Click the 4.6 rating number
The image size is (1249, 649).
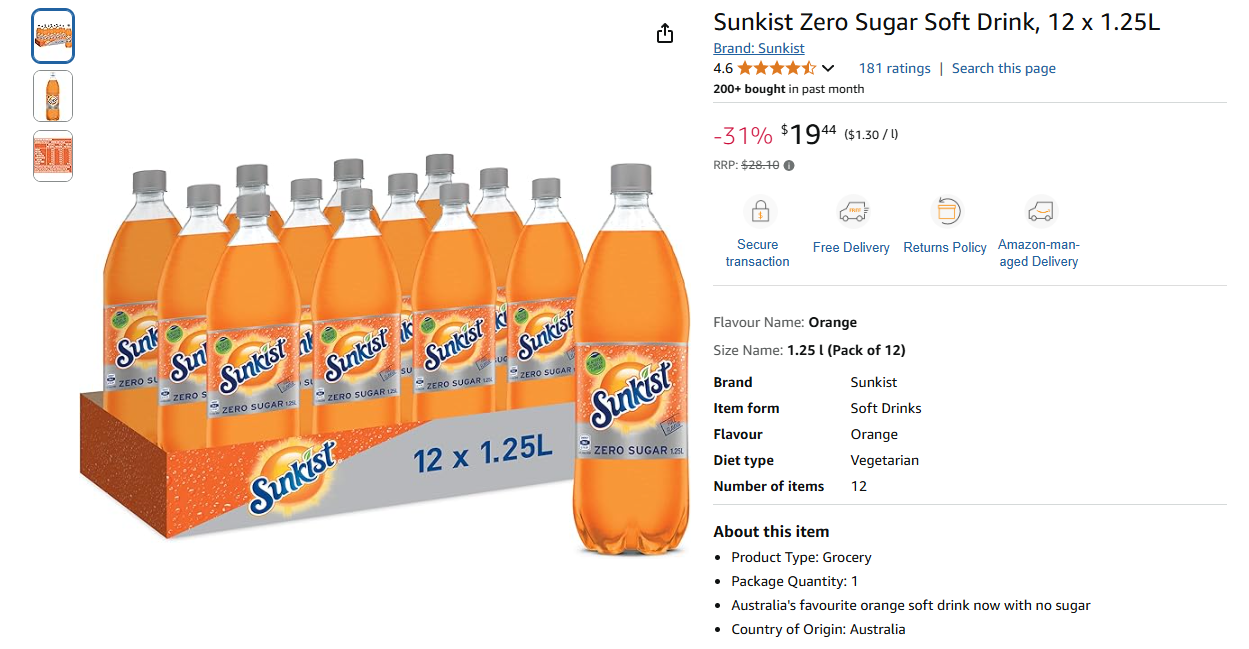click(723, 69)
